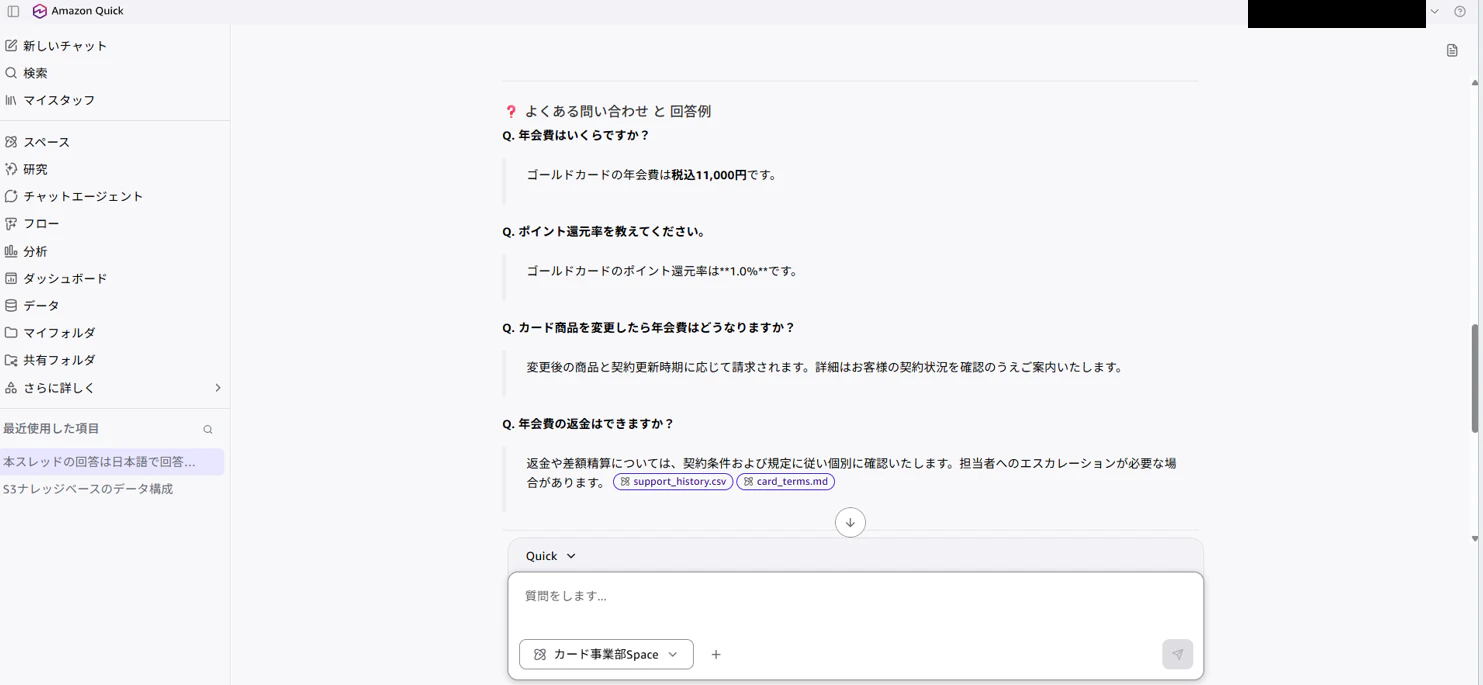The image size is (1483, 685).
Task: Open the support_history.csv source chip
Action: 673,482
